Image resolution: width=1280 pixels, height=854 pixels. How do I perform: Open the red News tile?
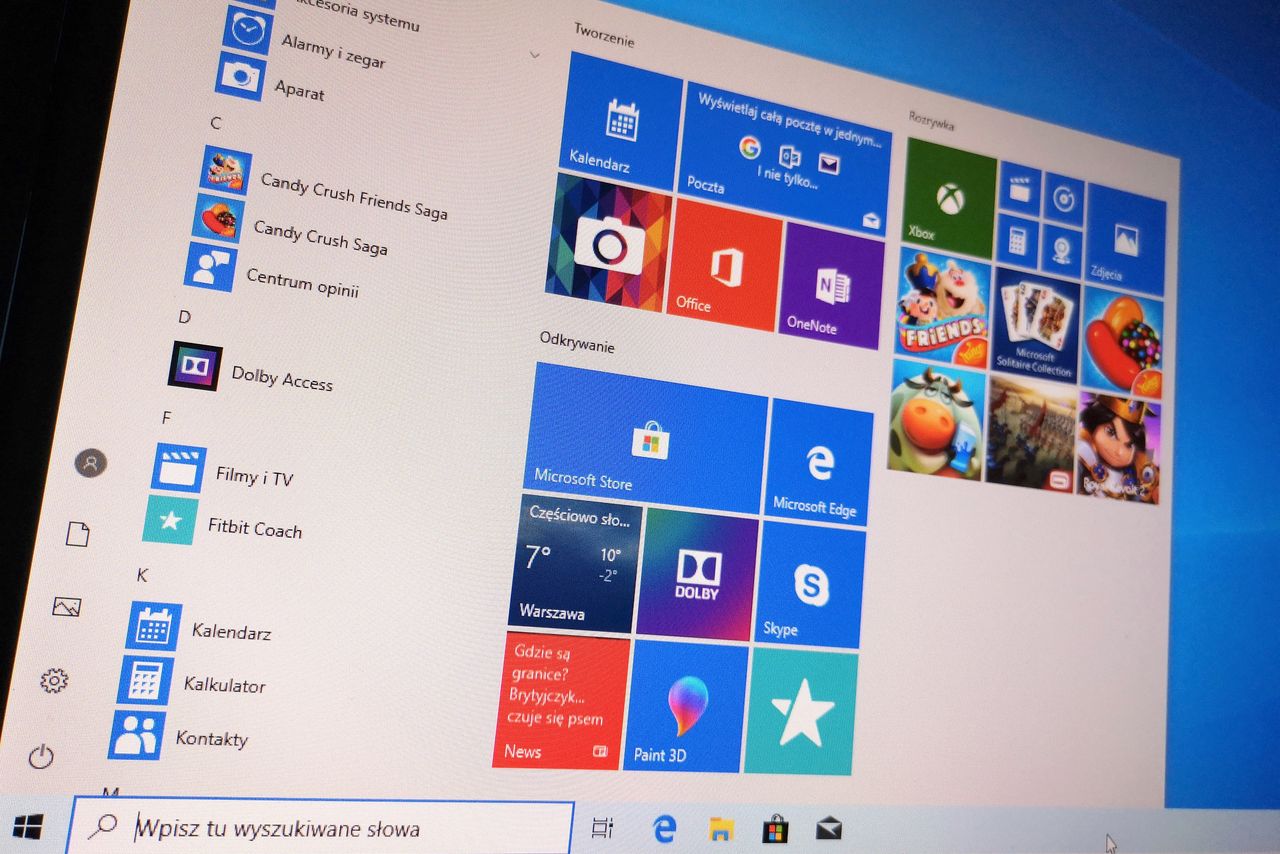559,700
